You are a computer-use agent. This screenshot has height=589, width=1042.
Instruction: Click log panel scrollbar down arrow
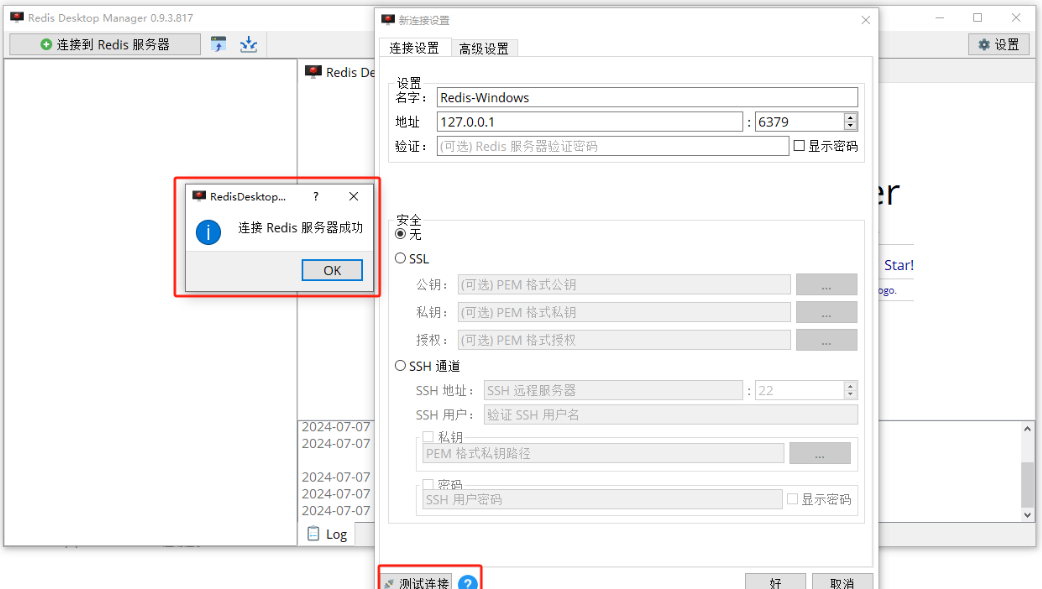click(1027, 515)
